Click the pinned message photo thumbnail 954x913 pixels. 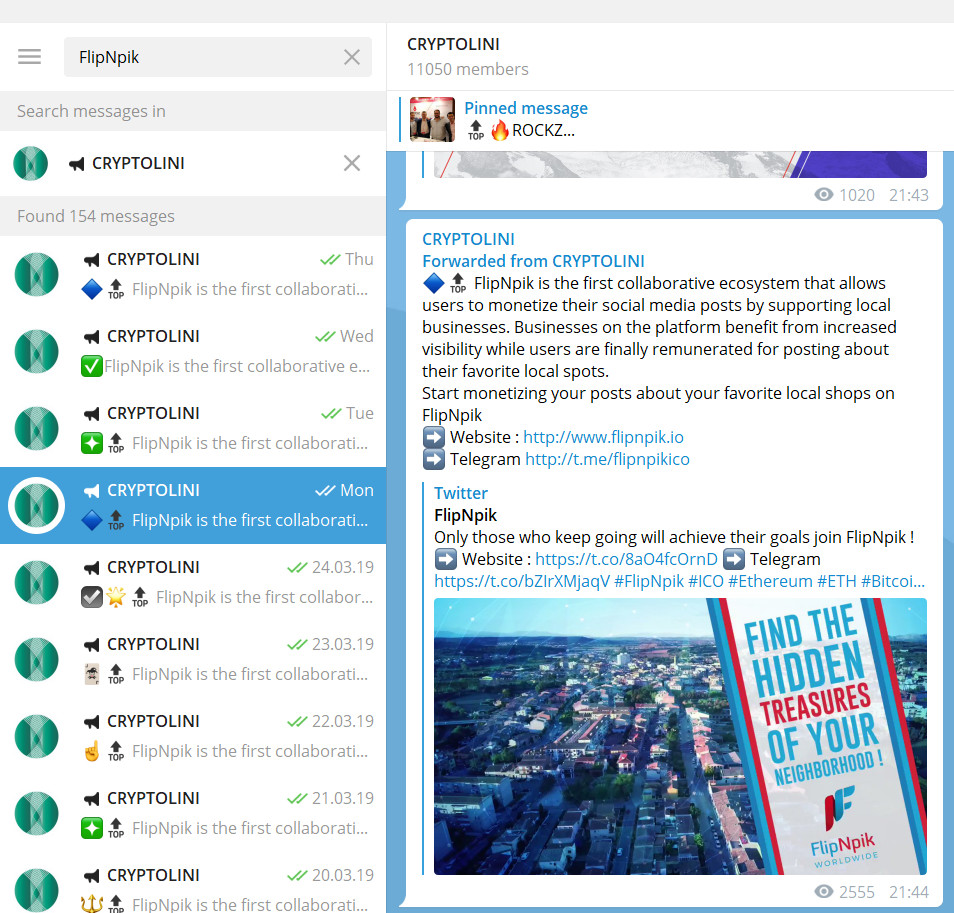click(432, 119)
